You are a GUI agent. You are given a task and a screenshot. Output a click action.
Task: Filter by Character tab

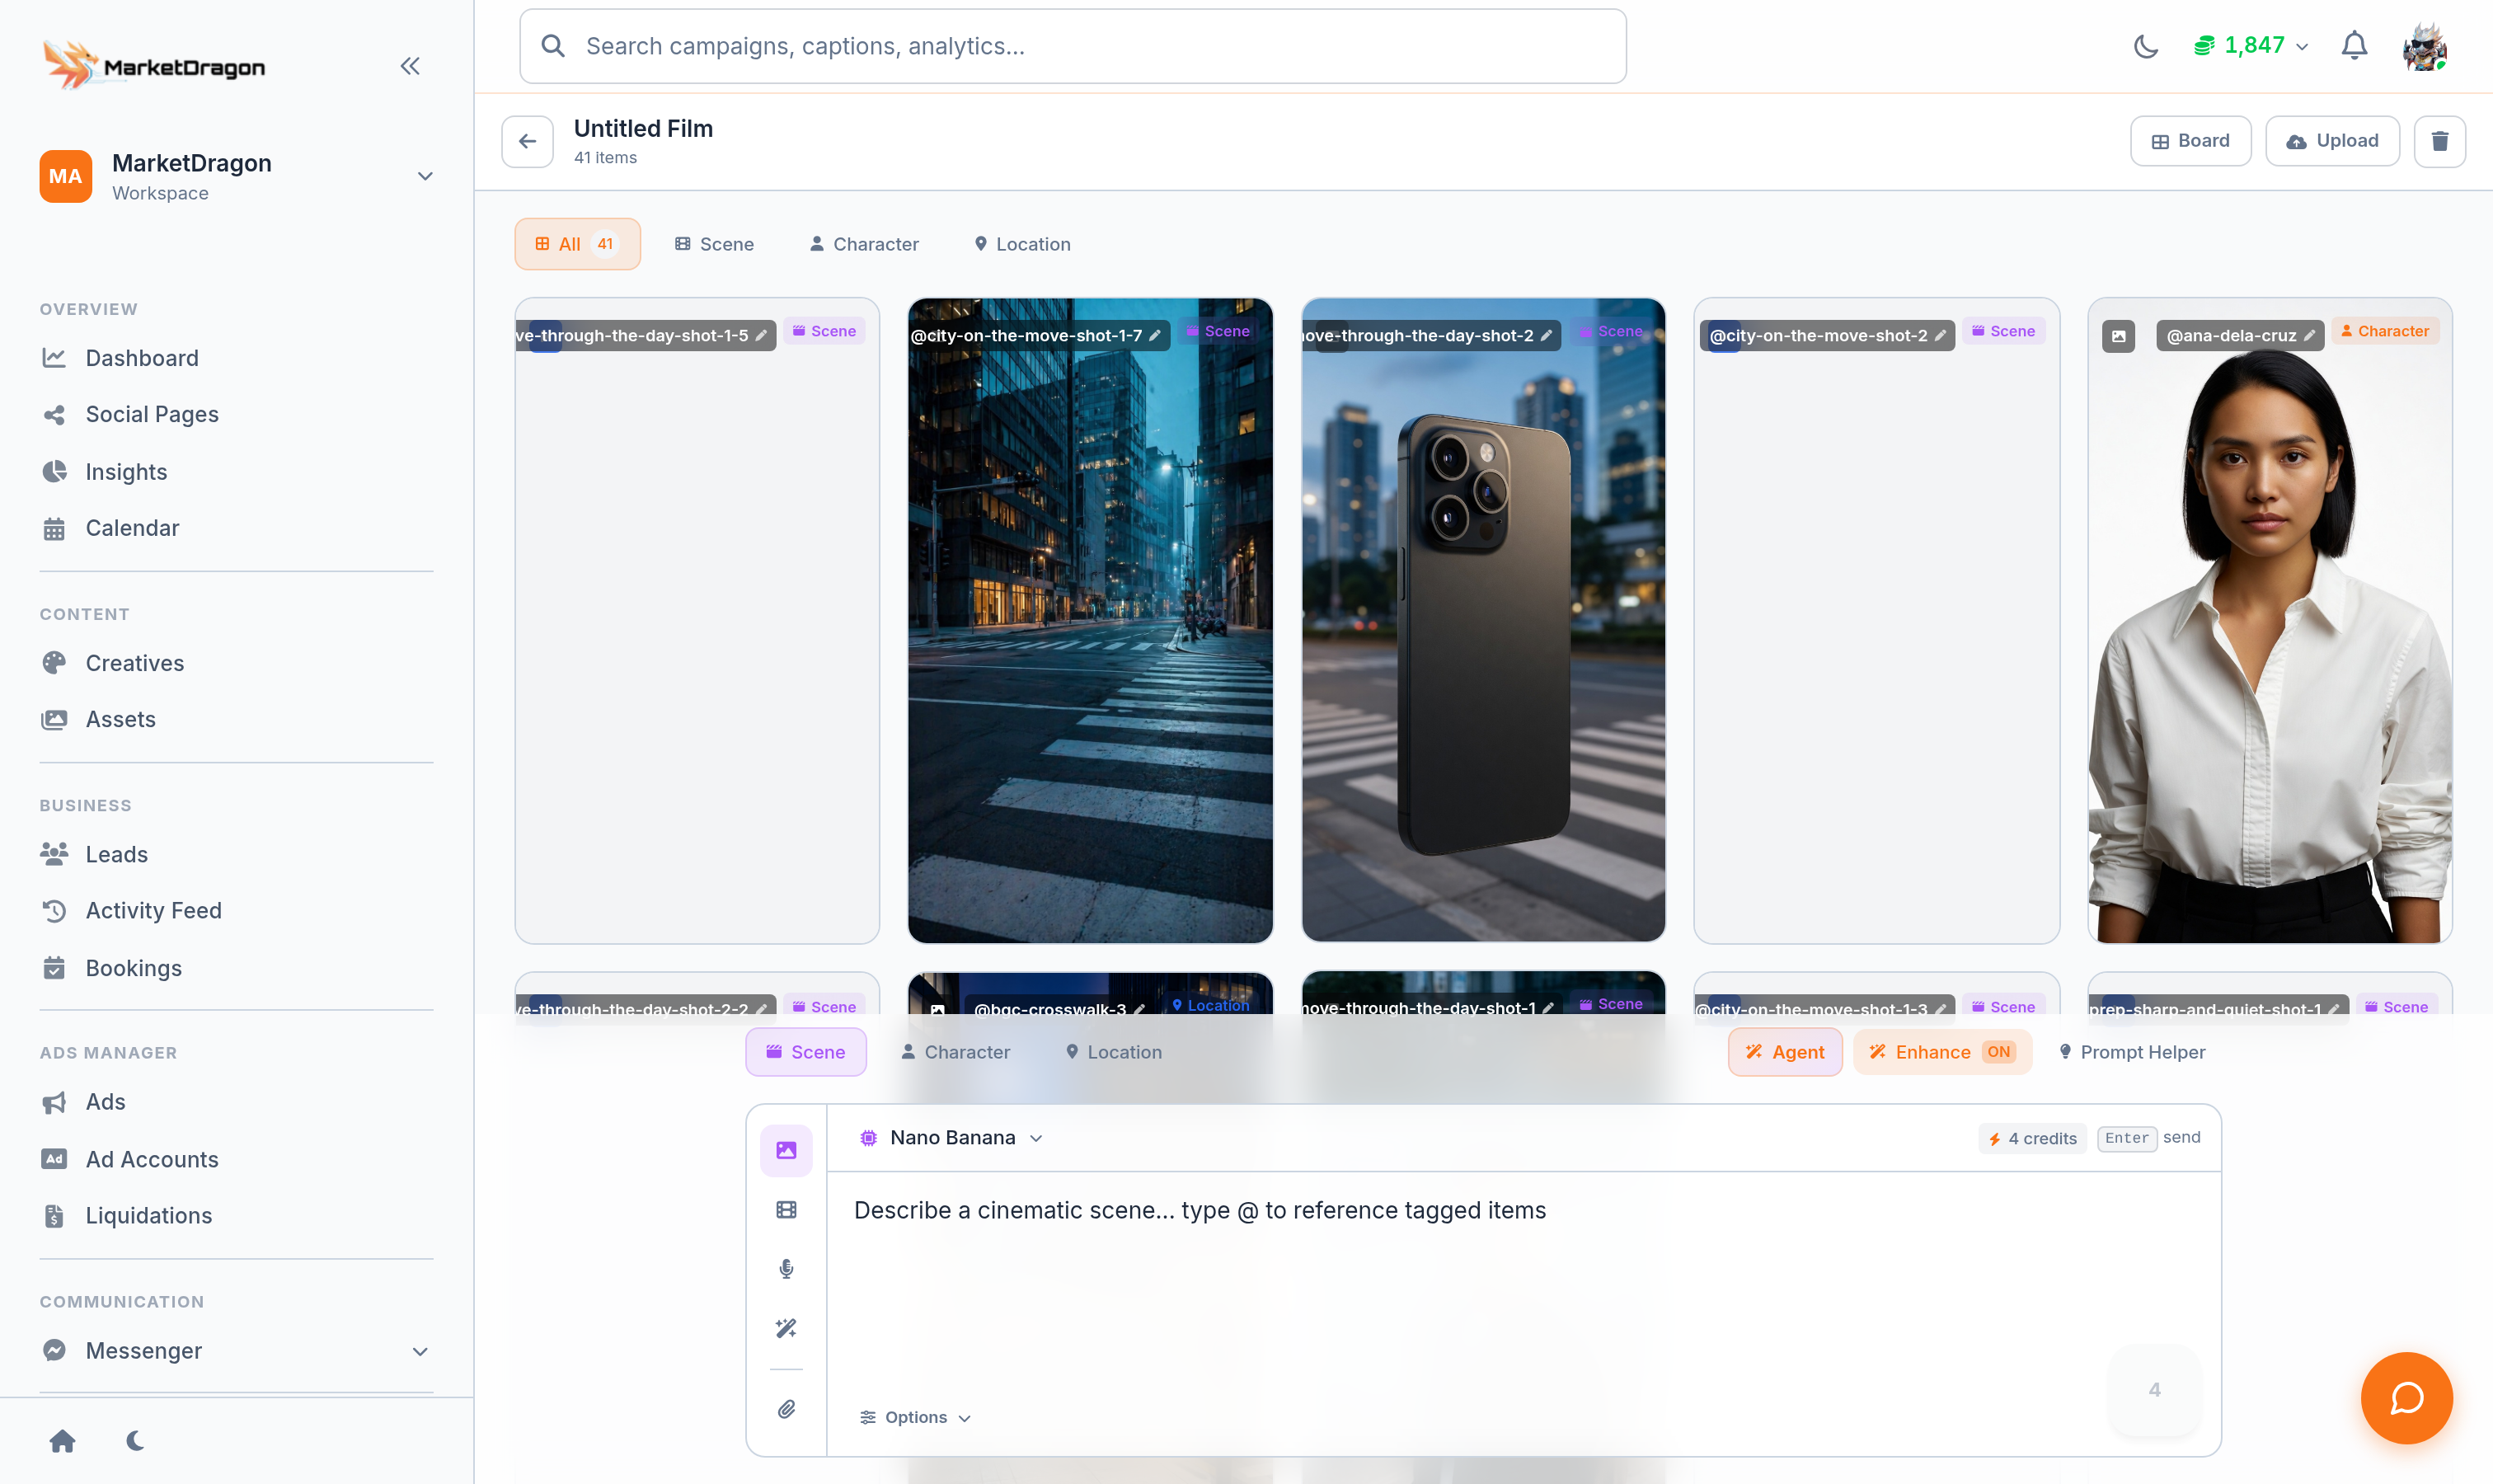864,244
